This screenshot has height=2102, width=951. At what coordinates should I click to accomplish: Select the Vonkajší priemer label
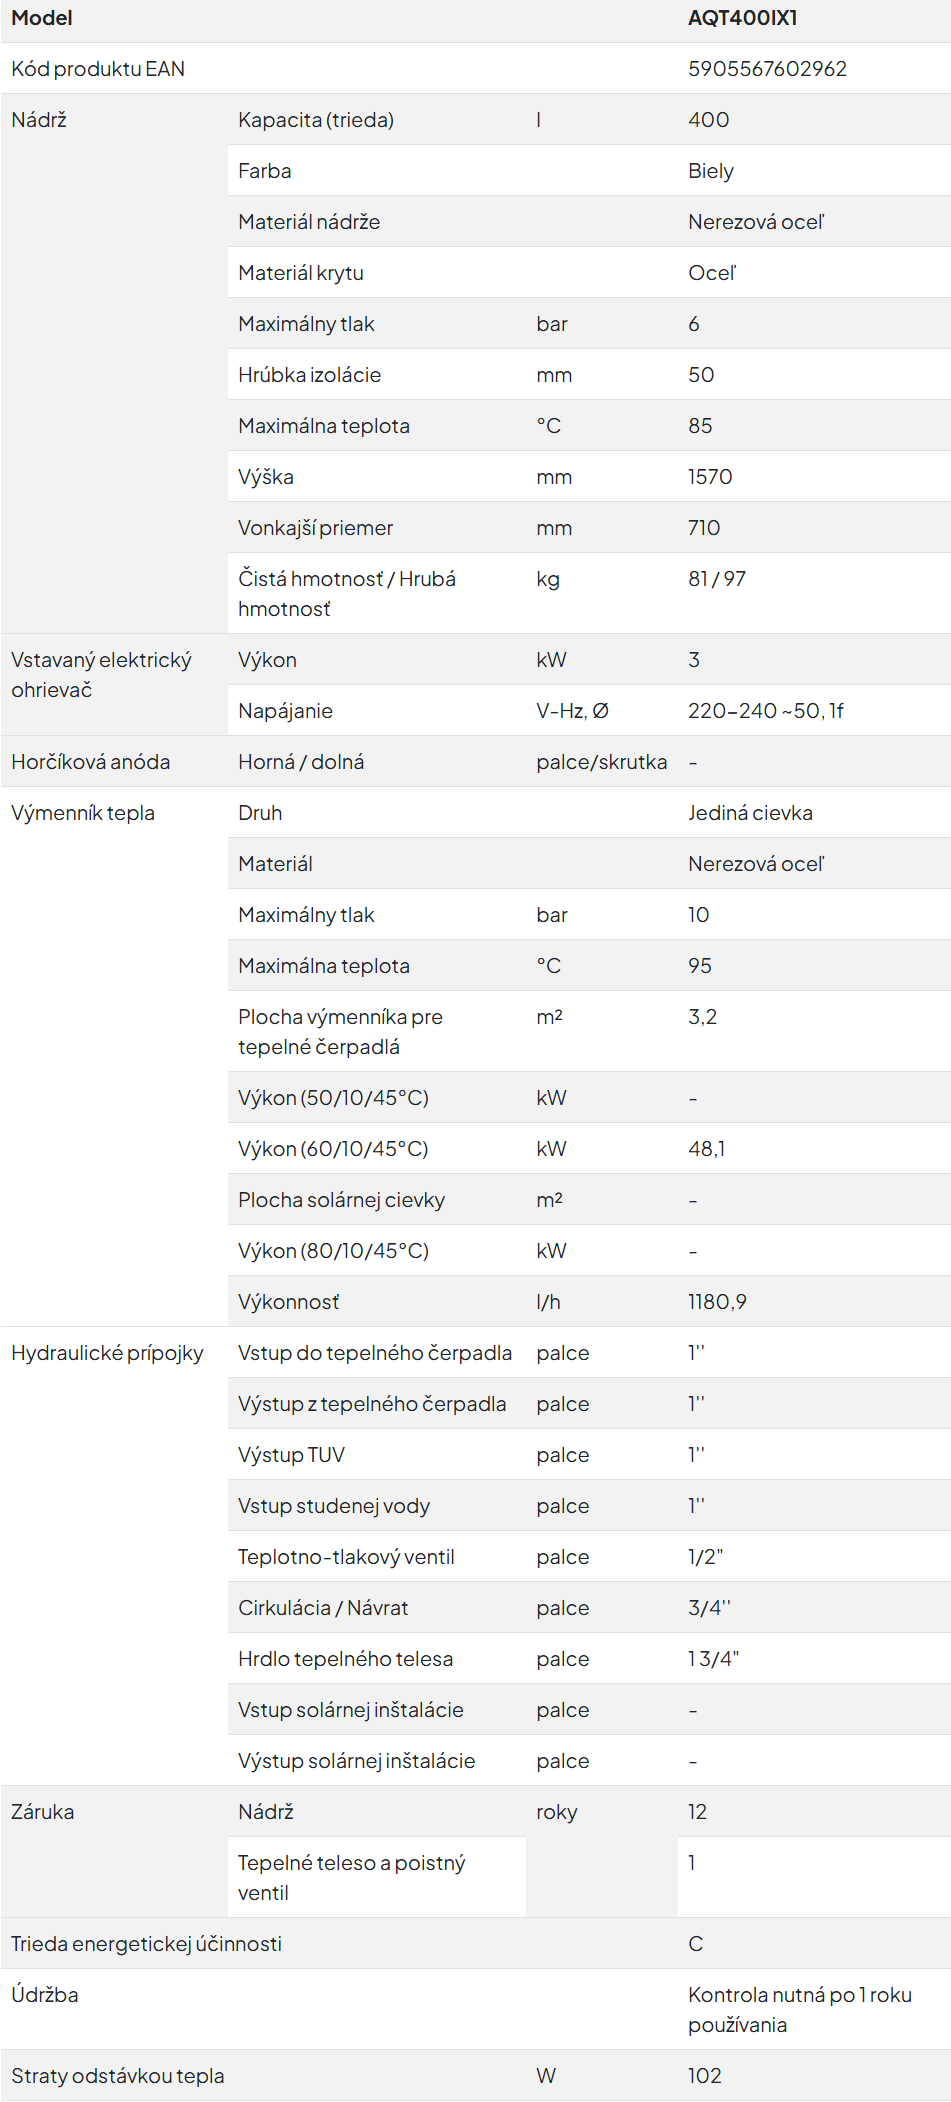pos(315,528)
